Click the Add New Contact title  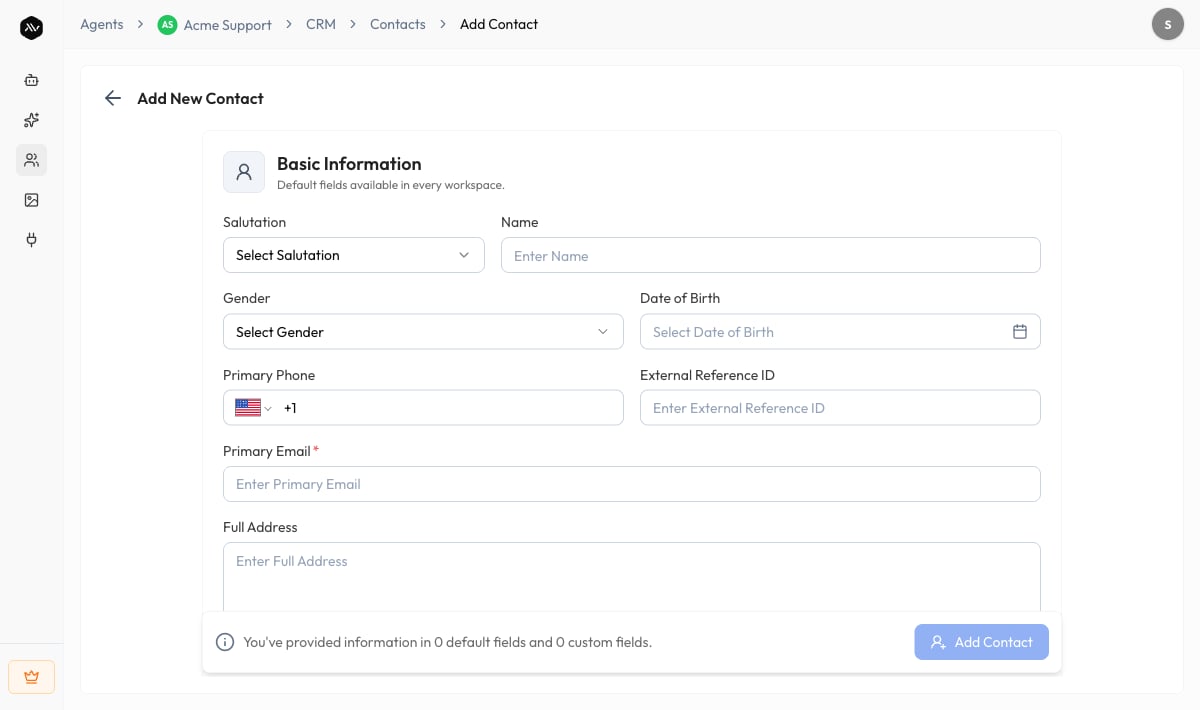coord(200,98)
